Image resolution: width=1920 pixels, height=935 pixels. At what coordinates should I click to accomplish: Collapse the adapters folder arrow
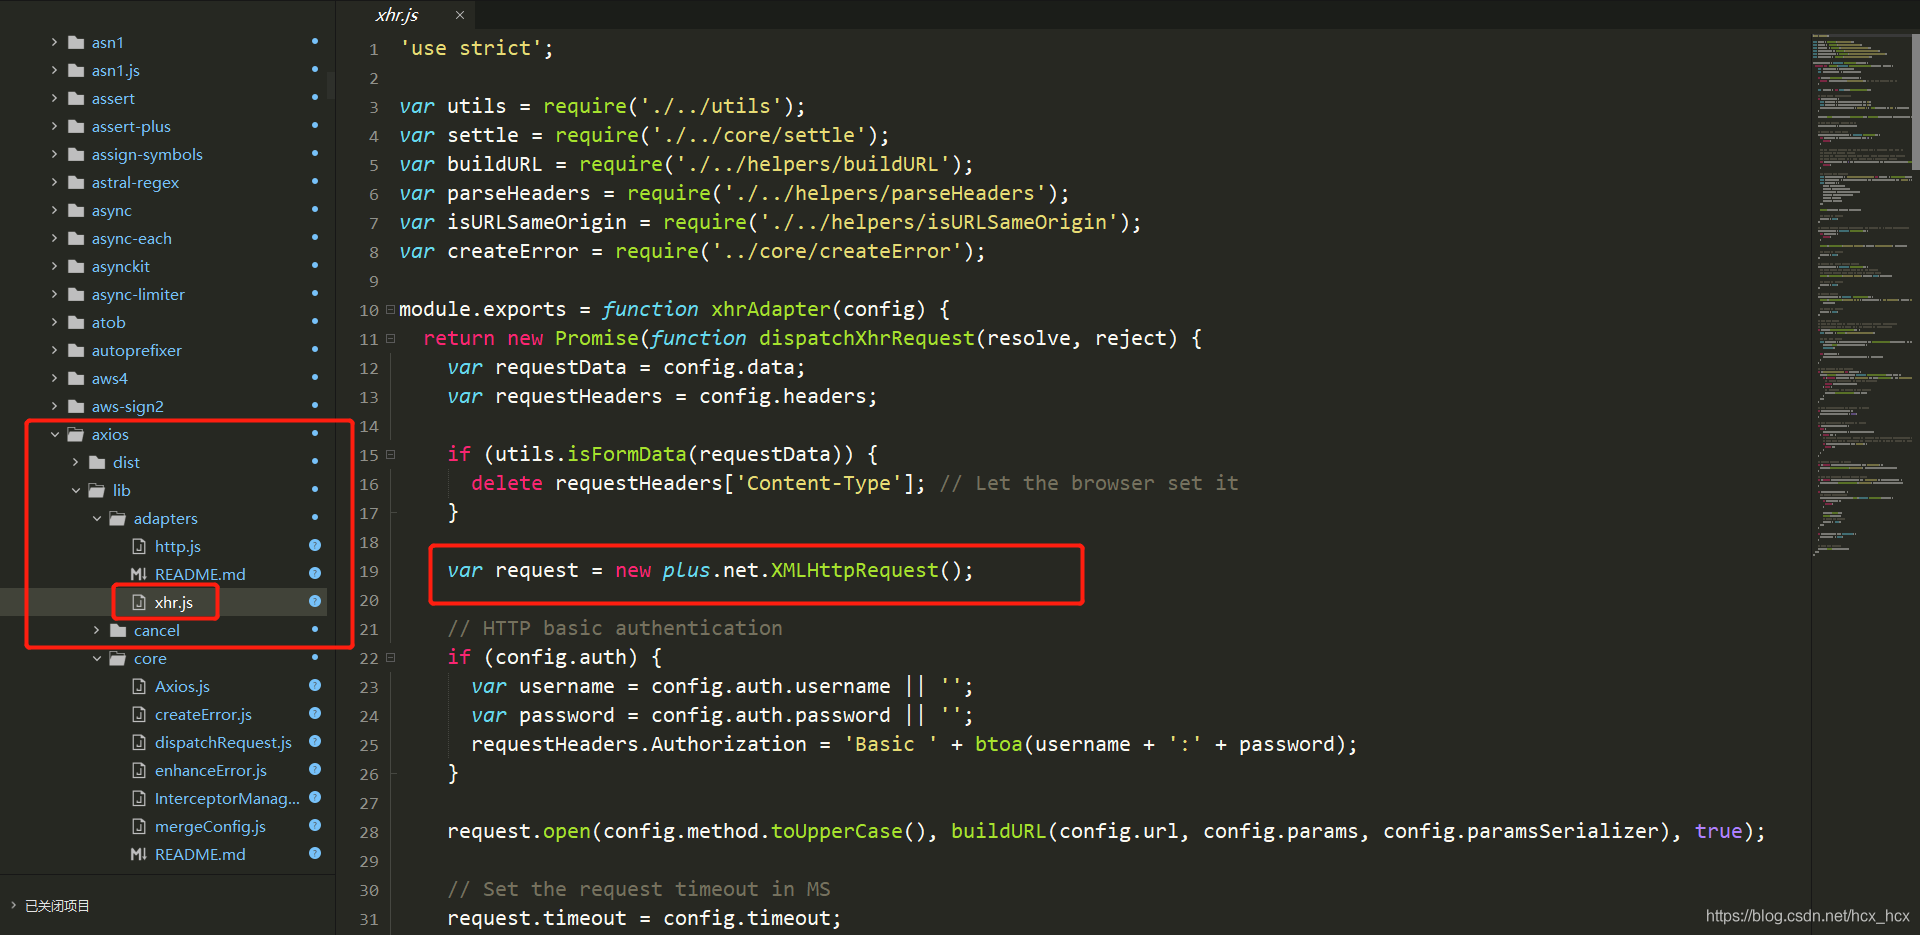click(x=97, y=518)
